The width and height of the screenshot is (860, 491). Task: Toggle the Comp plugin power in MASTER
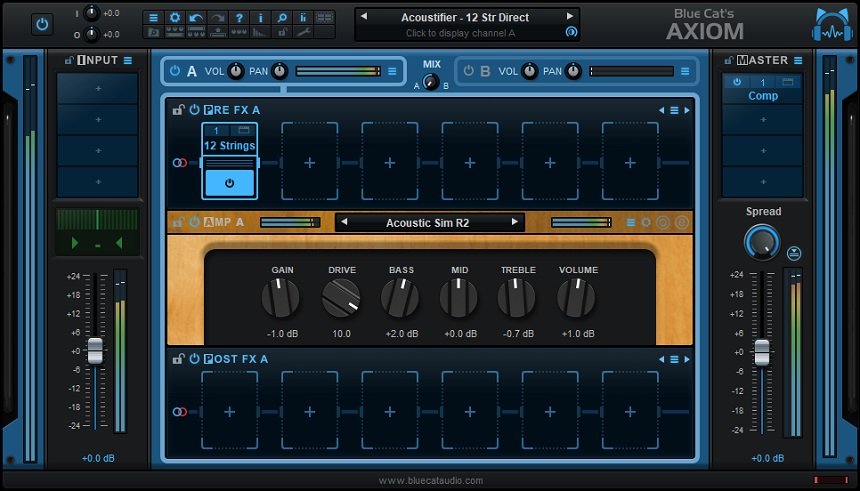(737, 82)
